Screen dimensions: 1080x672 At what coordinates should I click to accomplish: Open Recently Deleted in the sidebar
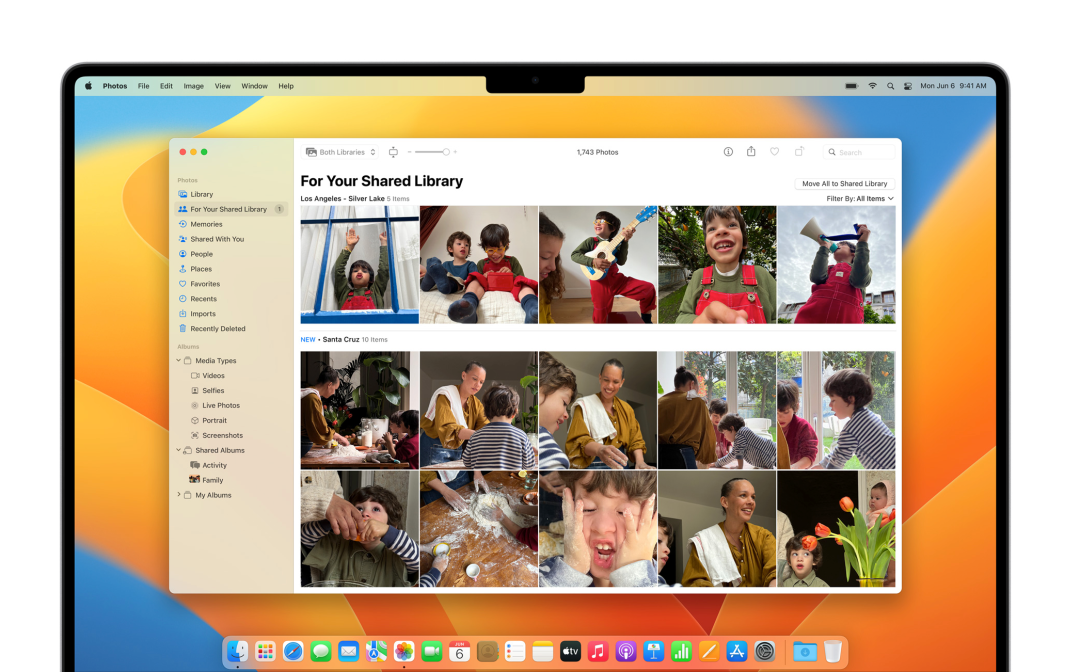click(x=217, y=329)
